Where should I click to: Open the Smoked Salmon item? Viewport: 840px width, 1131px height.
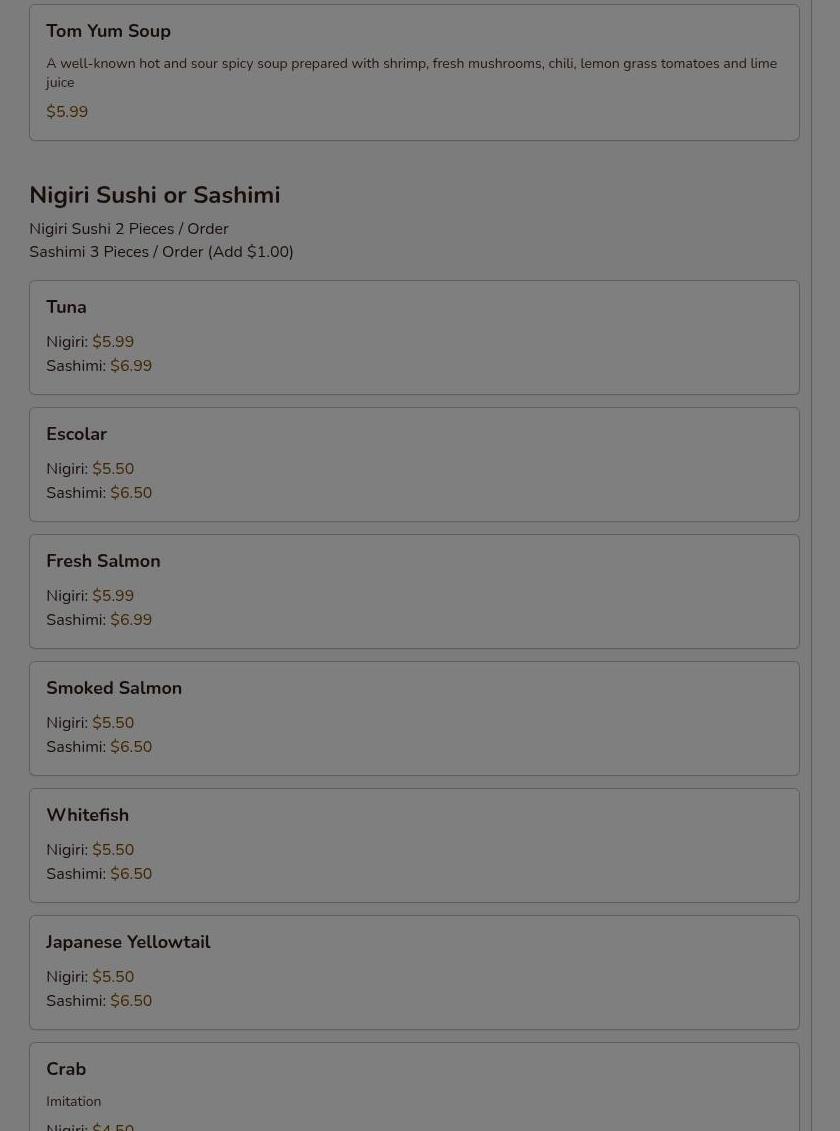click(x=114, y=688)
